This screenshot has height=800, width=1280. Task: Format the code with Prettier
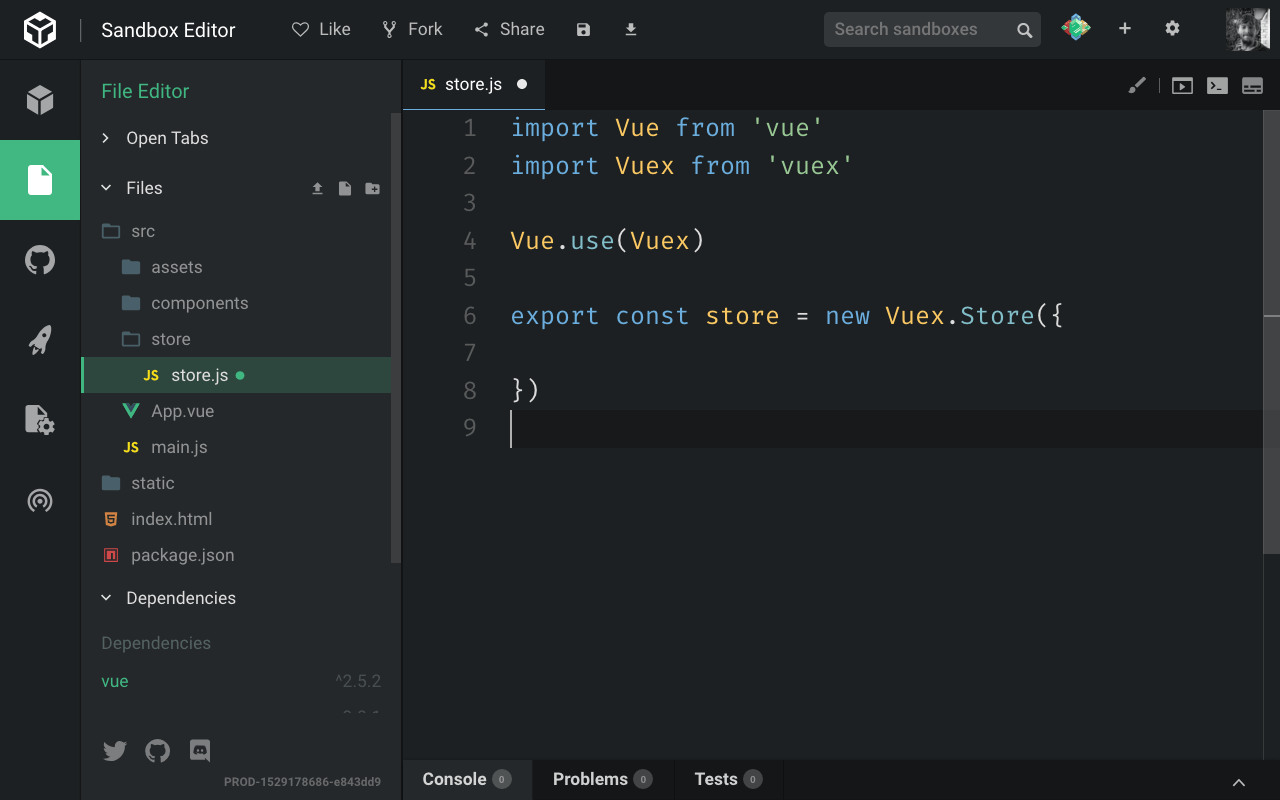click(x=1137, y=85)
